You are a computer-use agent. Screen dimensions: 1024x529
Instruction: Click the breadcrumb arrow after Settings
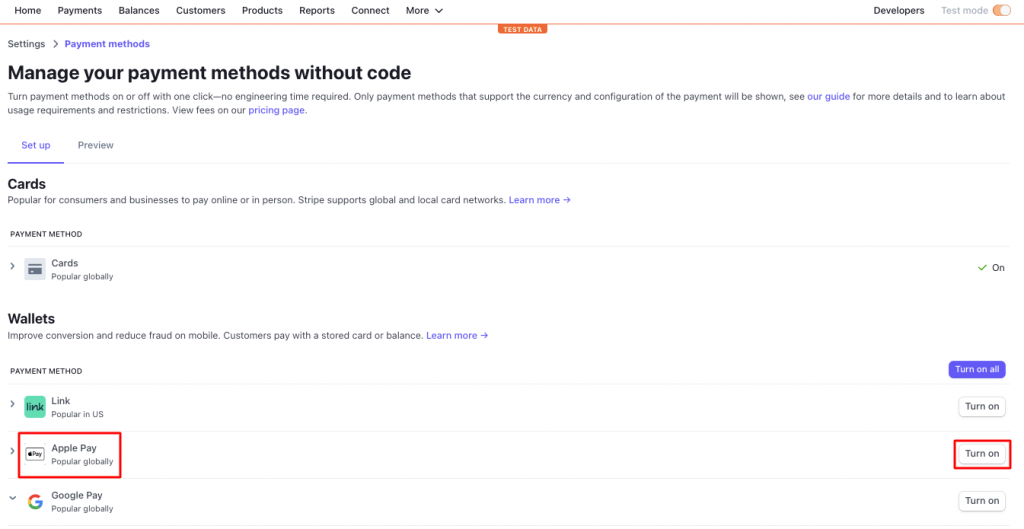tap(55, 44)
